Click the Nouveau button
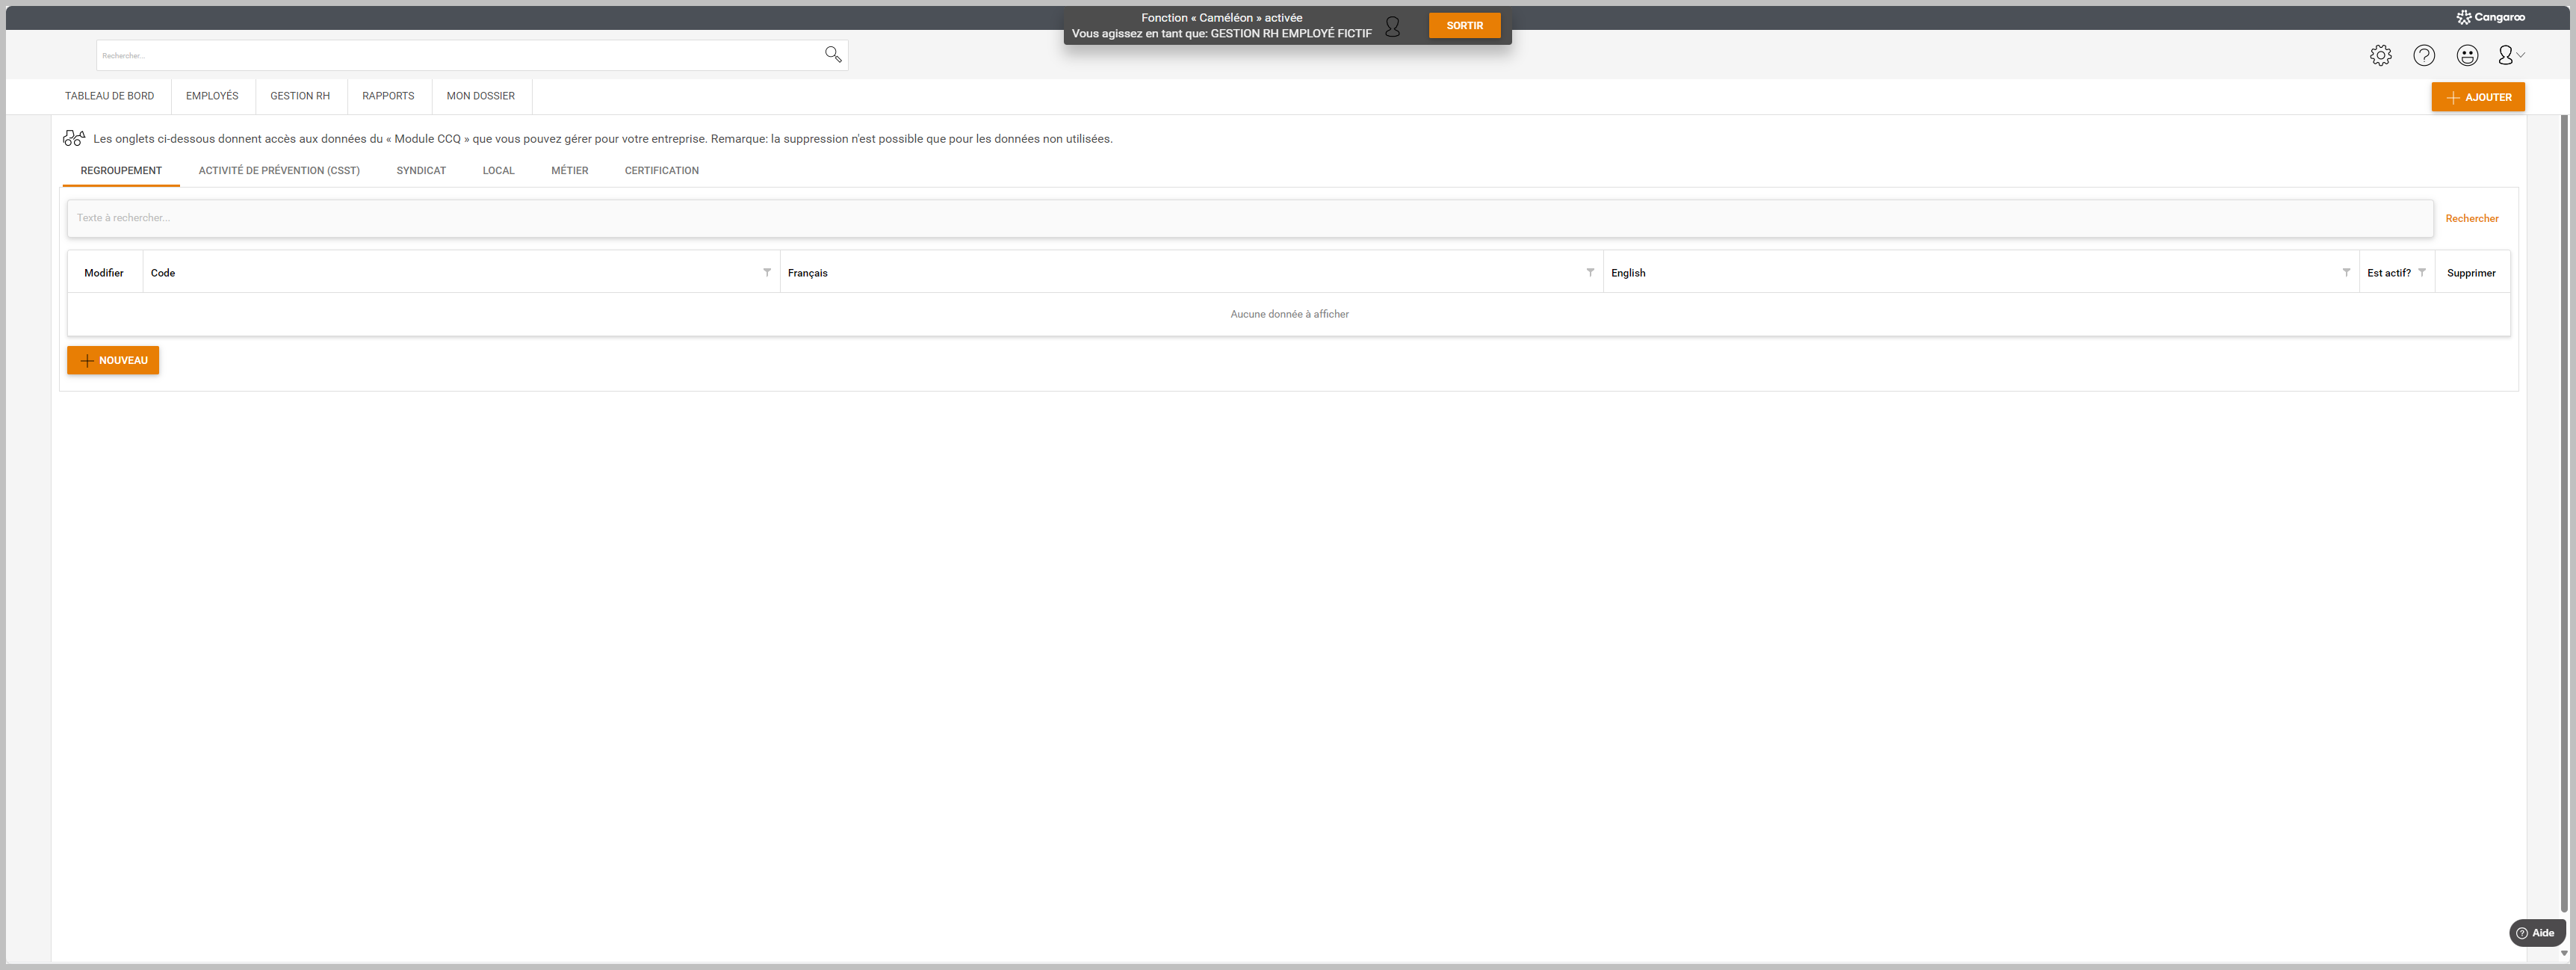 pyautogui.click(x=113, y=360)
